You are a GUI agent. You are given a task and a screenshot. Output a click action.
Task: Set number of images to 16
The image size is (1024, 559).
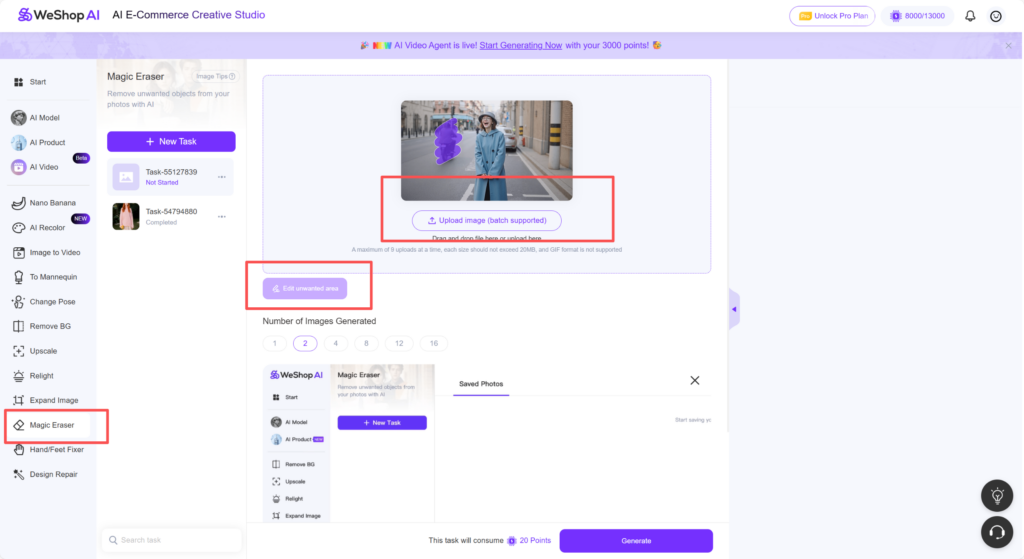[434, 343]
